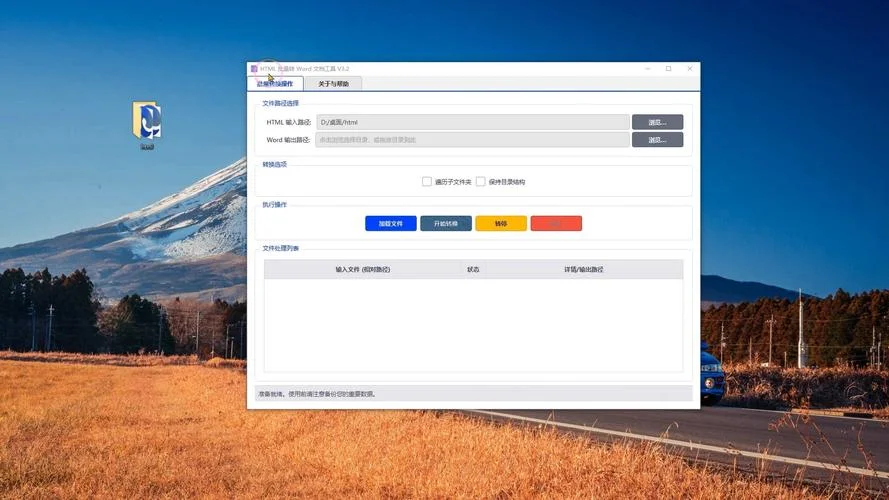Click the 文件路径选择 section label

[280, 103]
